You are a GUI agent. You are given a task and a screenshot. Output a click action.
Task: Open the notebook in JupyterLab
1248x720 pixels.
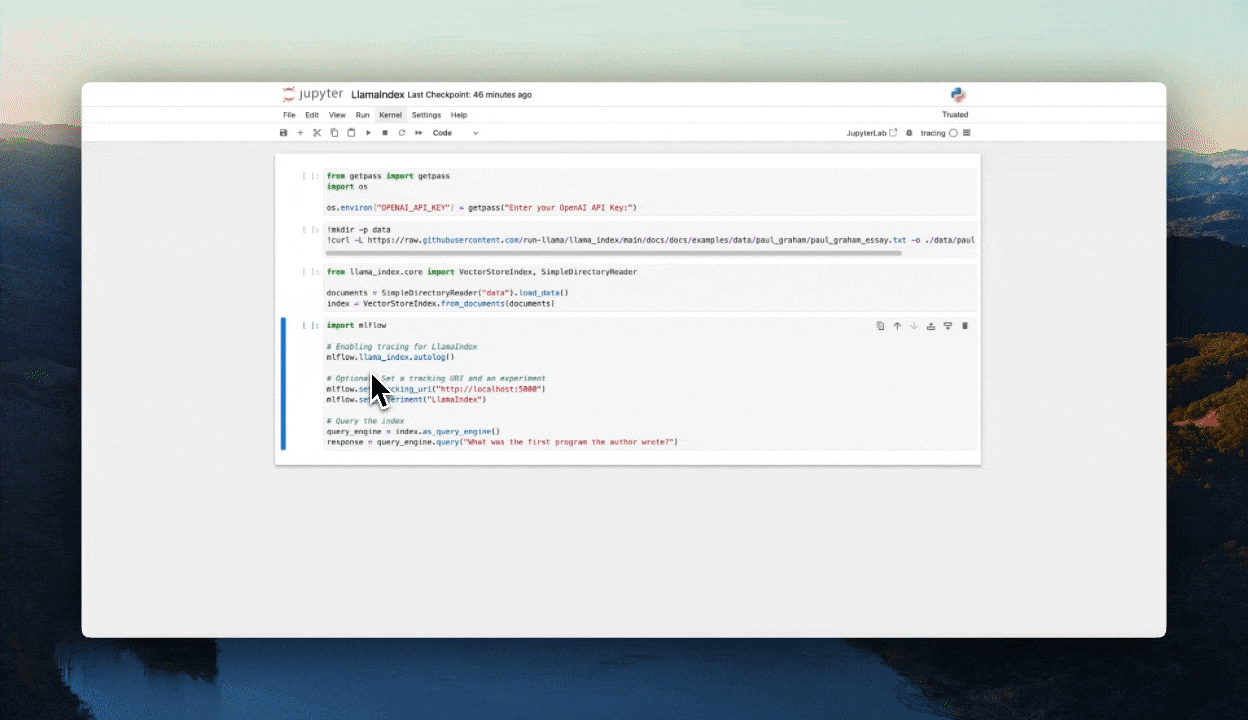click(x=871, y=133)
